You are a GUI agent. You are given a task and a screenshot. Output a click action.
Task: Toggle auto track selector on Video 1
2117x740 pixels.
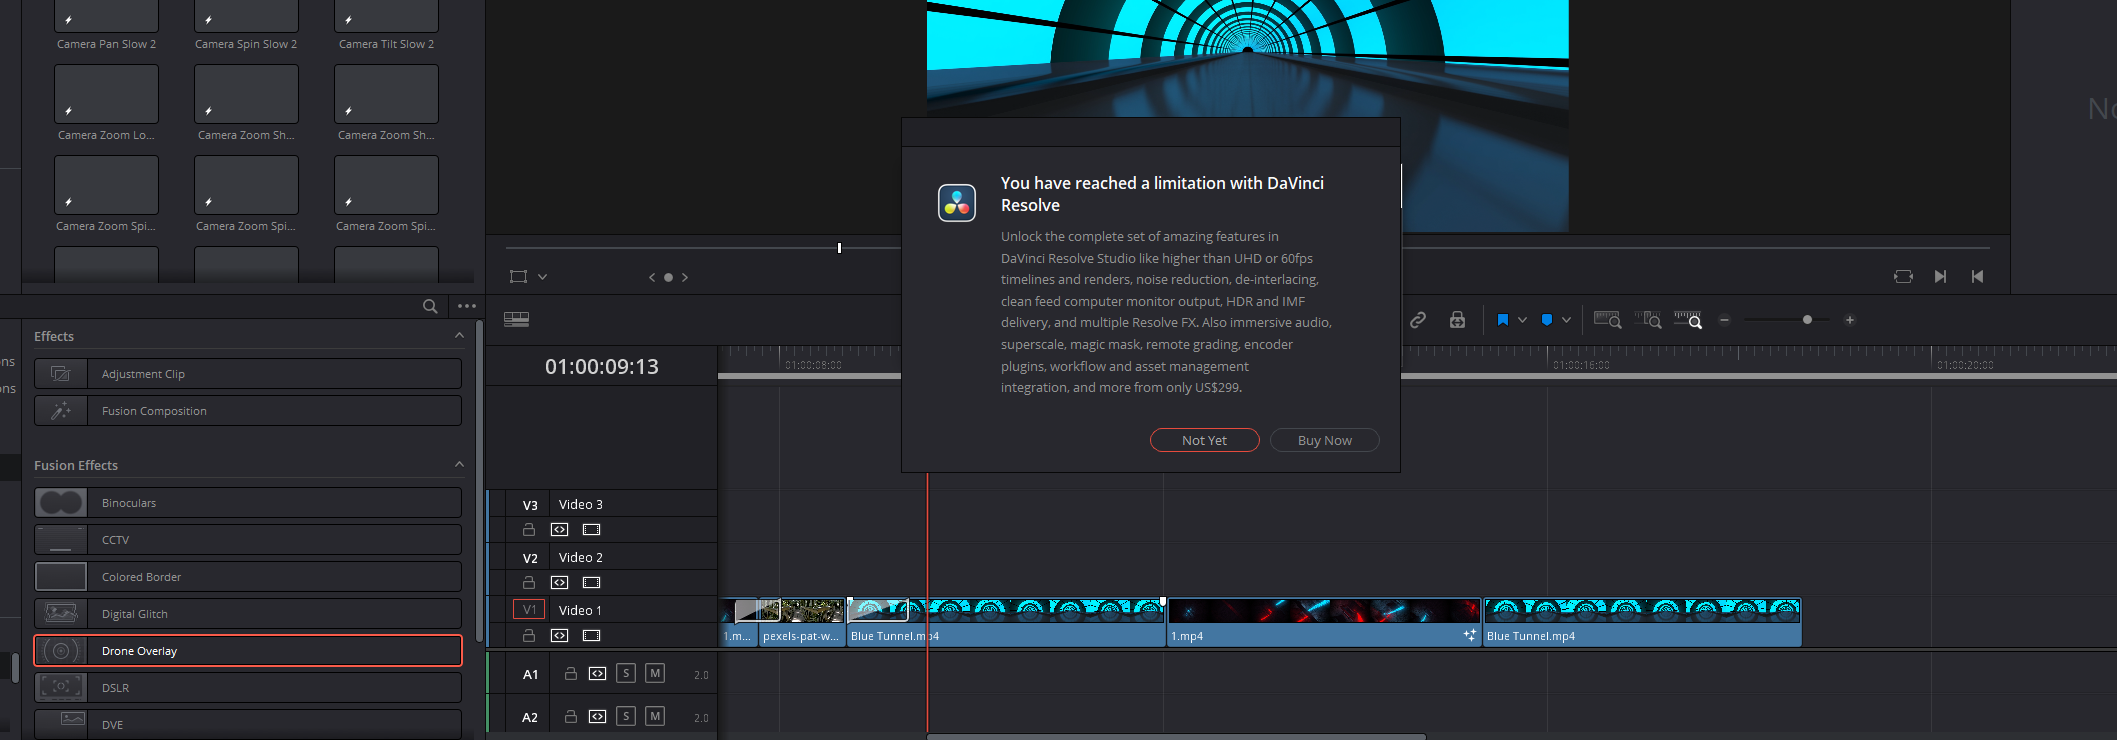[x=560, y=636]
